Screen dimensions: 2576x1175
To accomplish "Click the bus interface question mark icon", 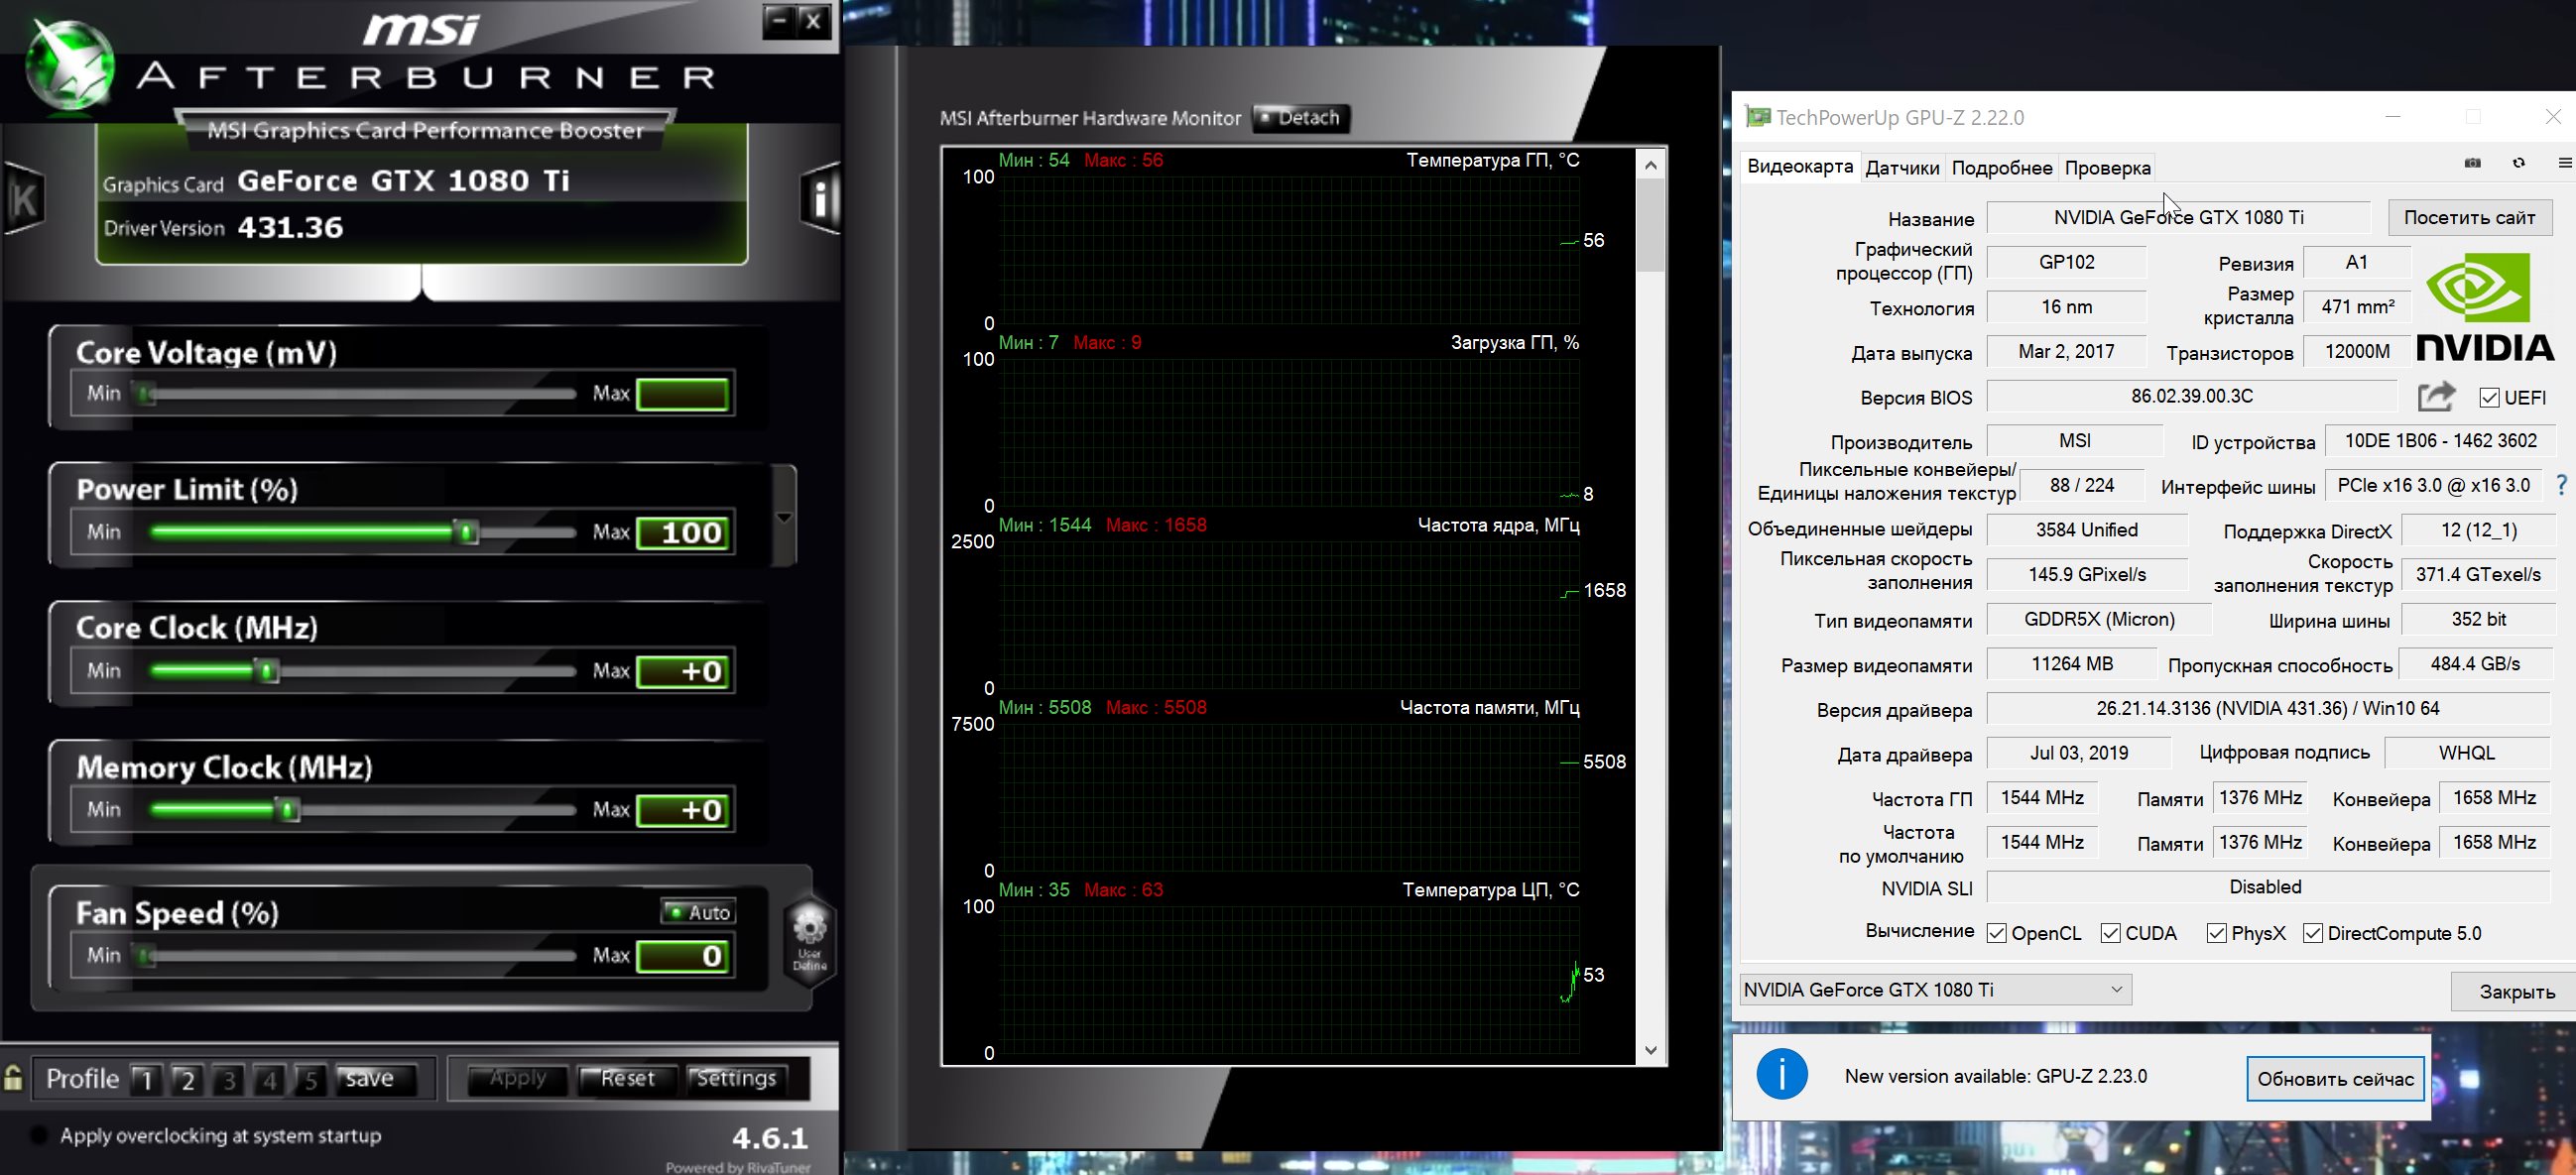I will coord(2561,486).
